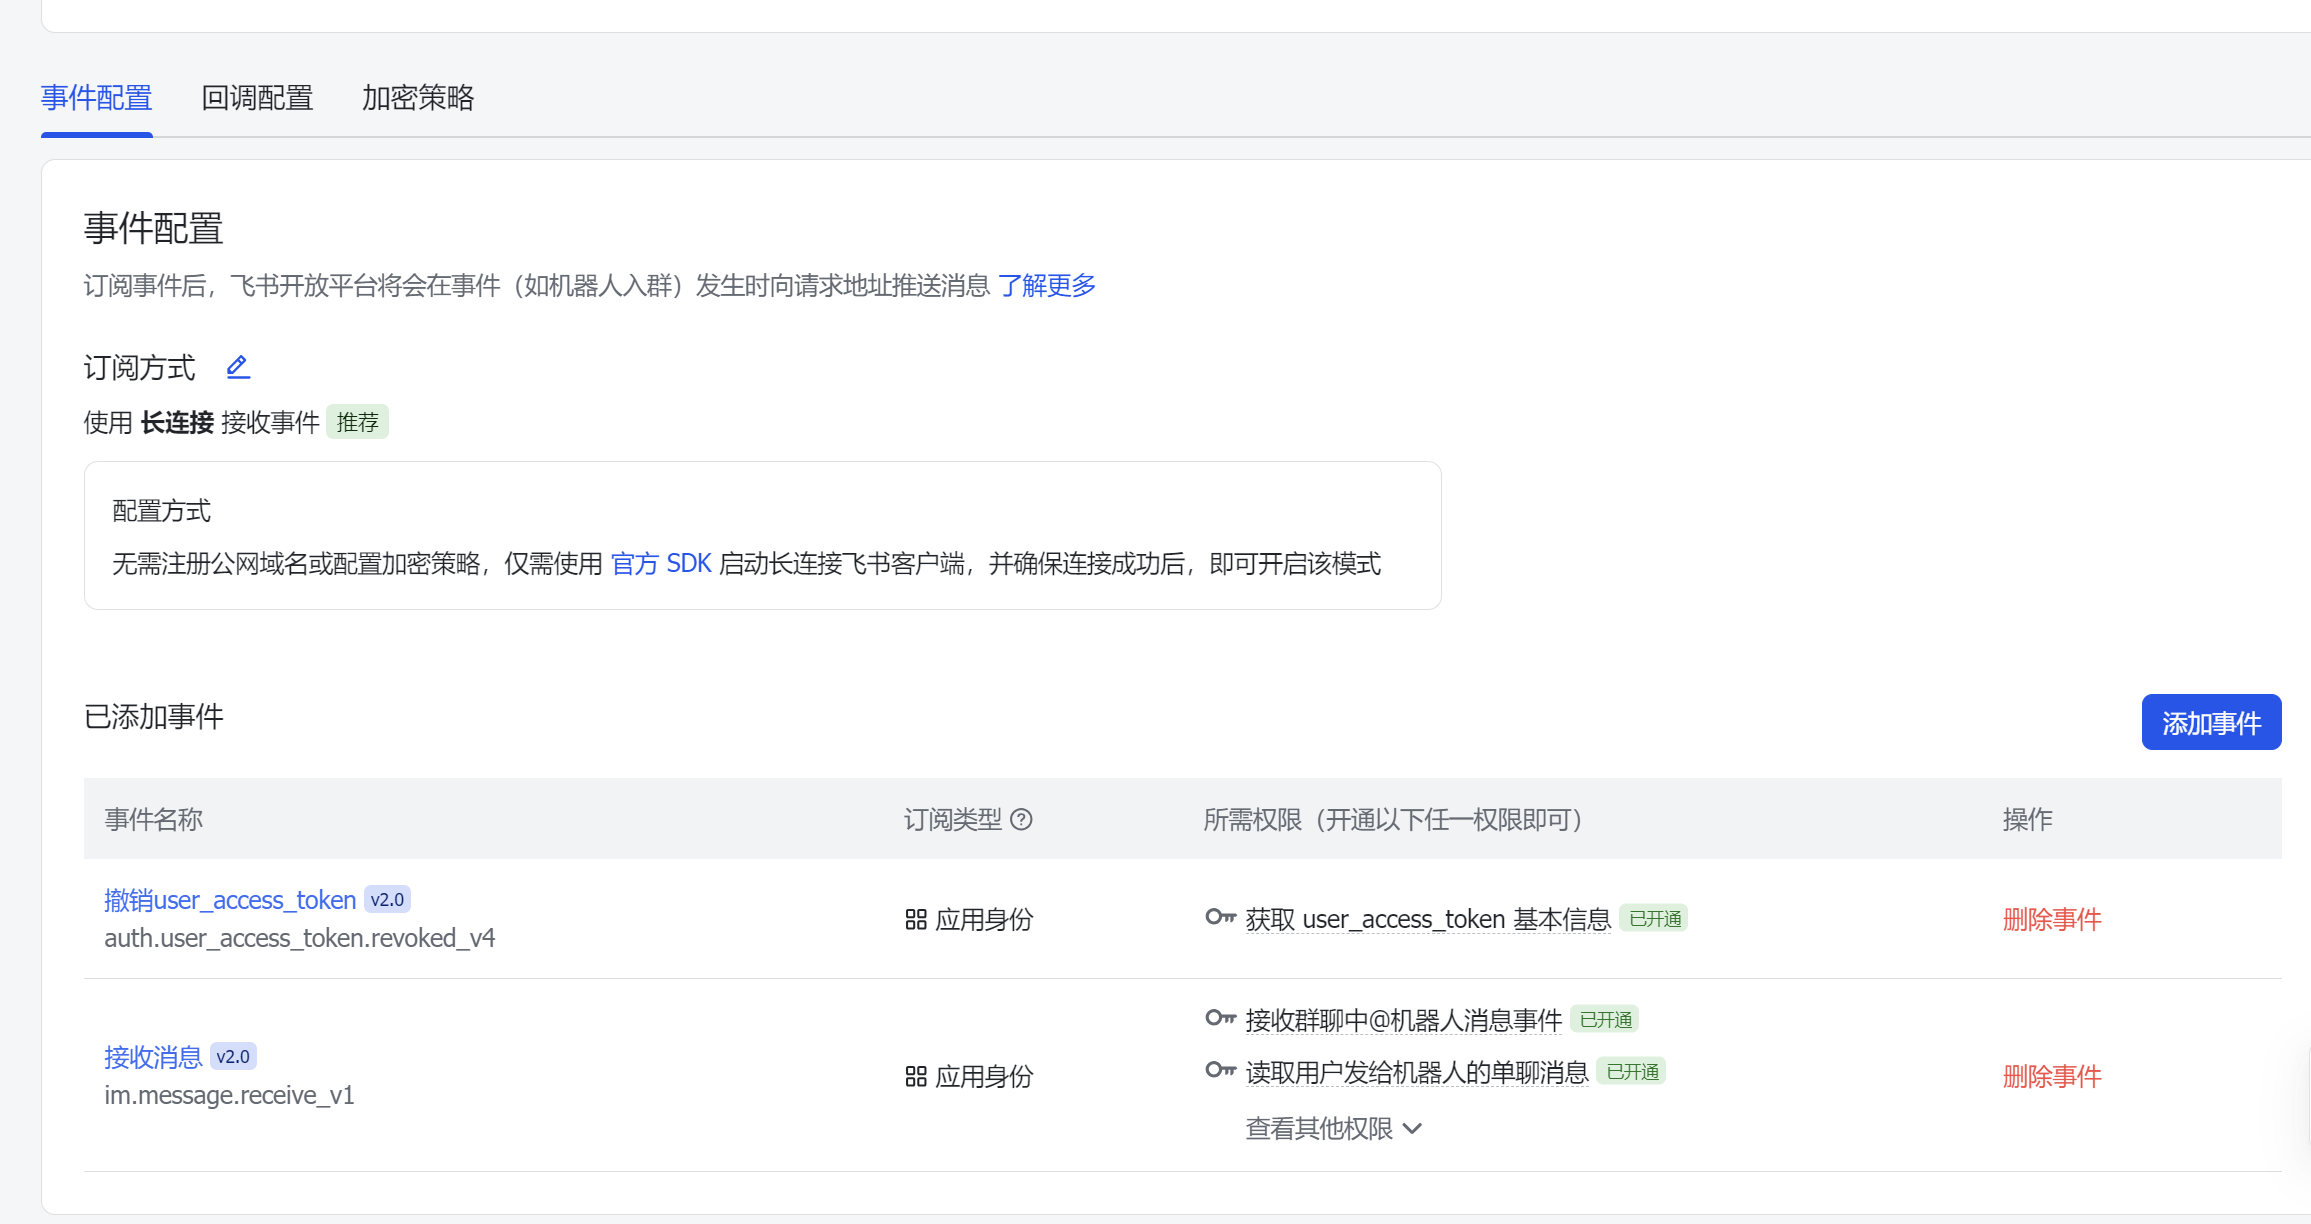Click the 读取用户发给机器人的单聊消息 permission text
This screenshot has width=2311, height=1224.
pos(1416,1073)
